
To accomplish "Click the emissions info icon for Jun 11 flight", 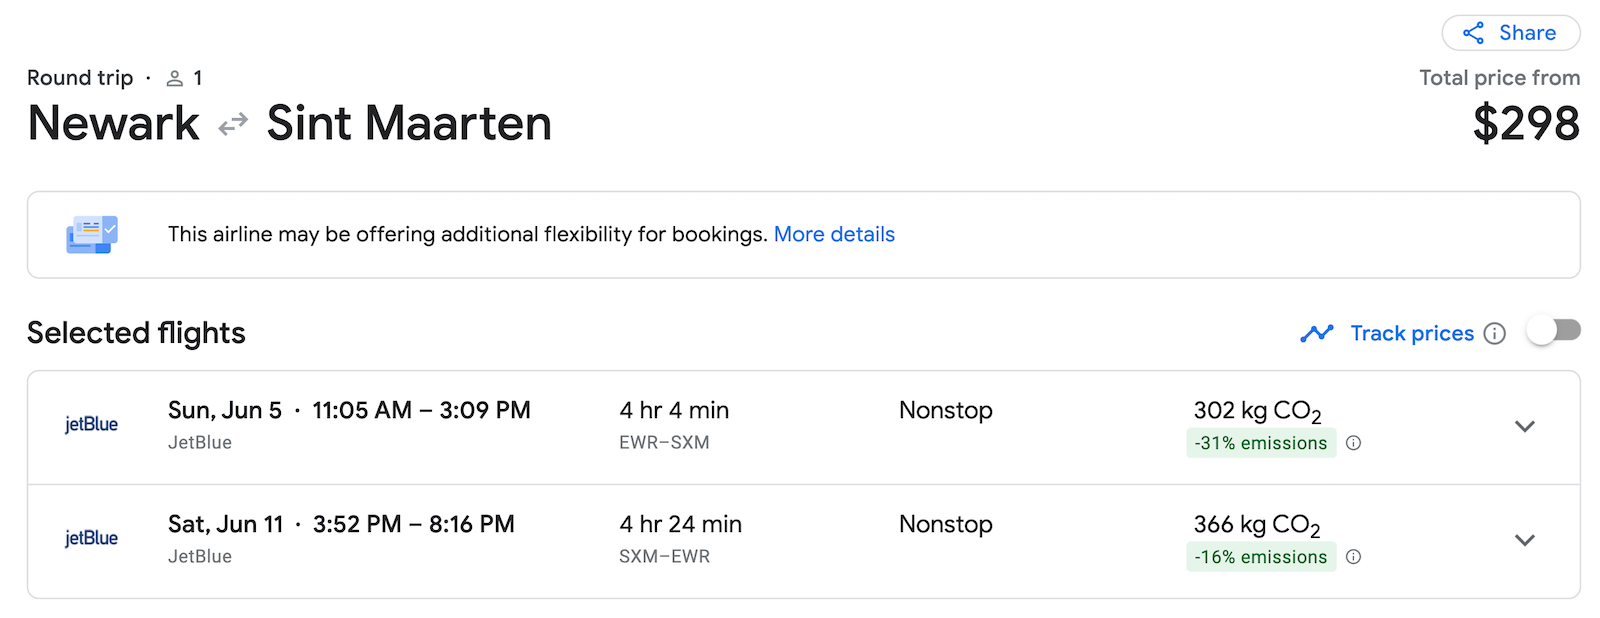I will [1354, 556].
